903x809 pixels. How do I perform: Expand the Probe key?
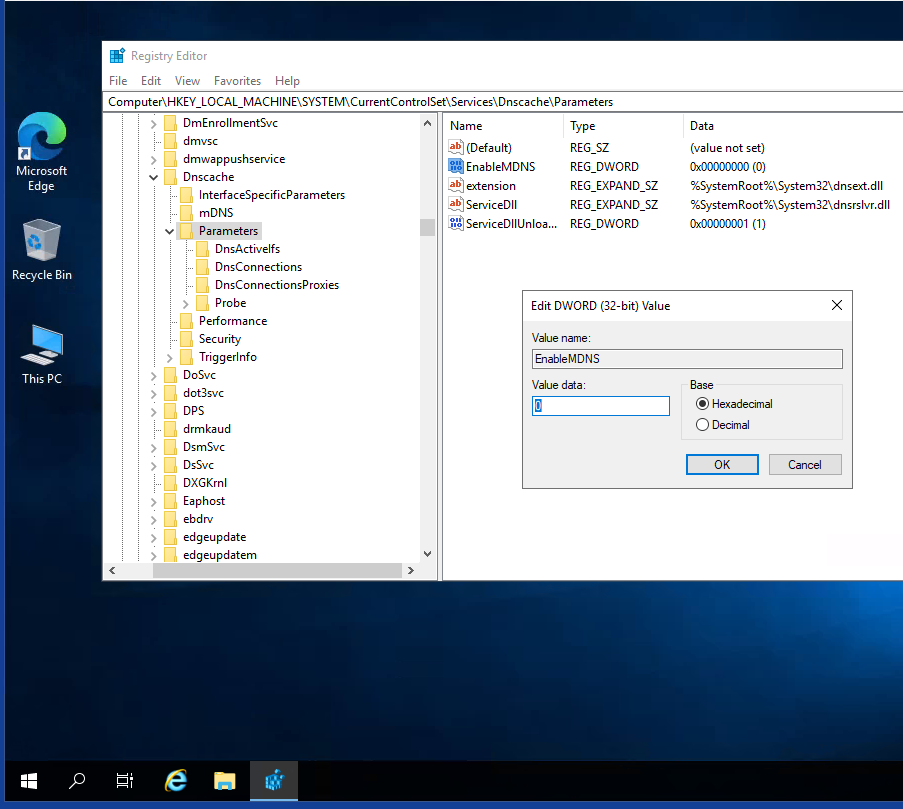[185, 303]
